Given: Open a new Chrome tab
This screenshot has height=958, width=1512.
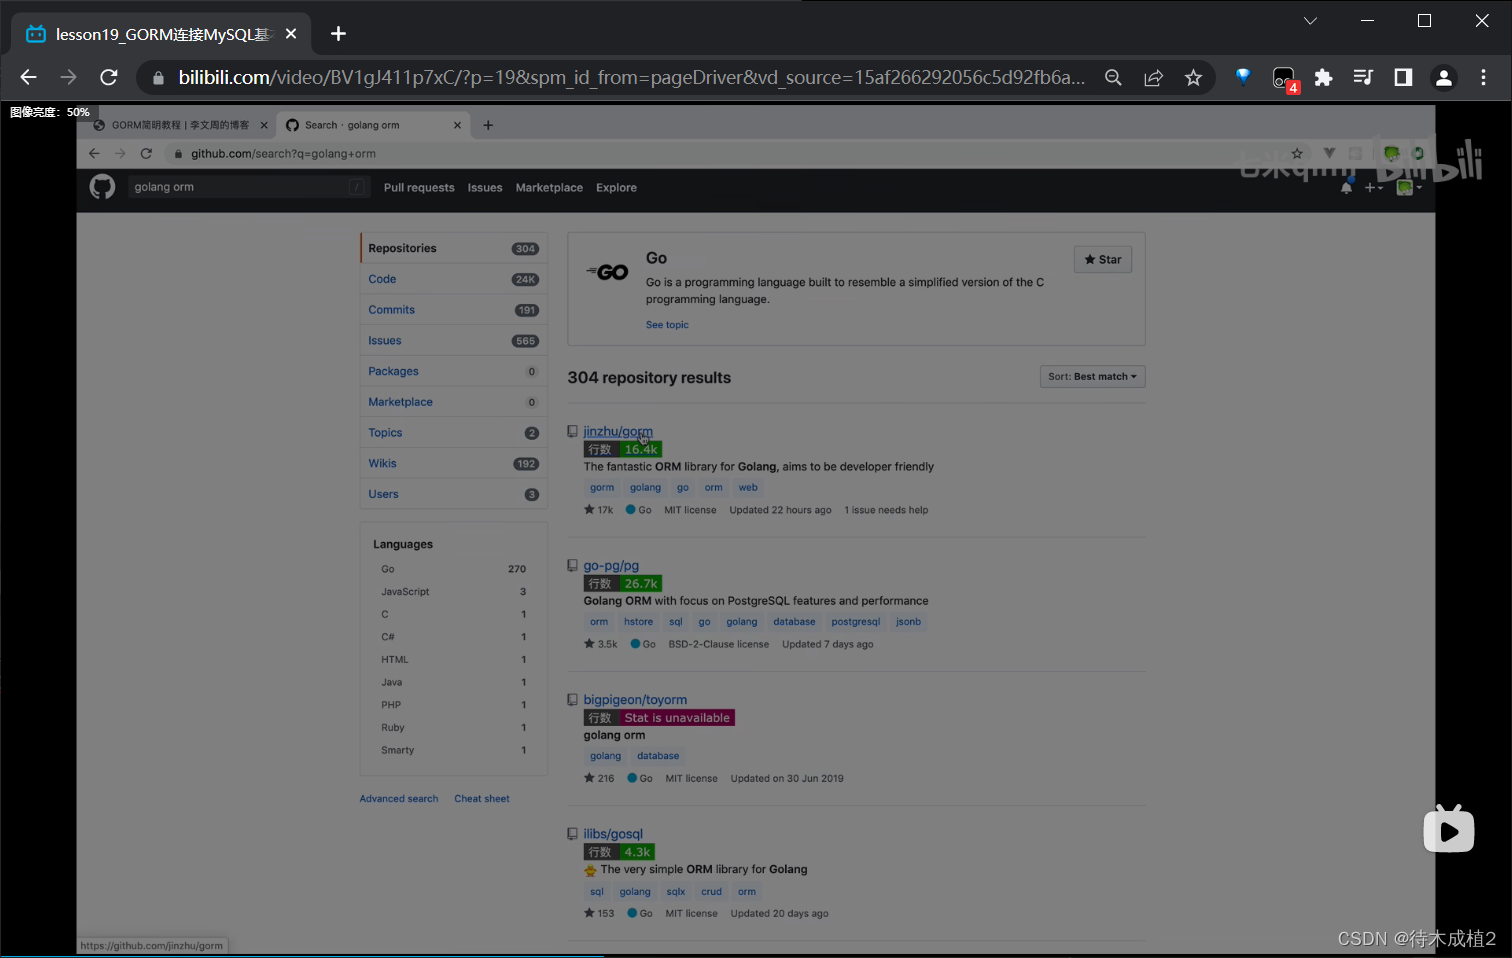Looking at the screenshot, I should point(338,34).
